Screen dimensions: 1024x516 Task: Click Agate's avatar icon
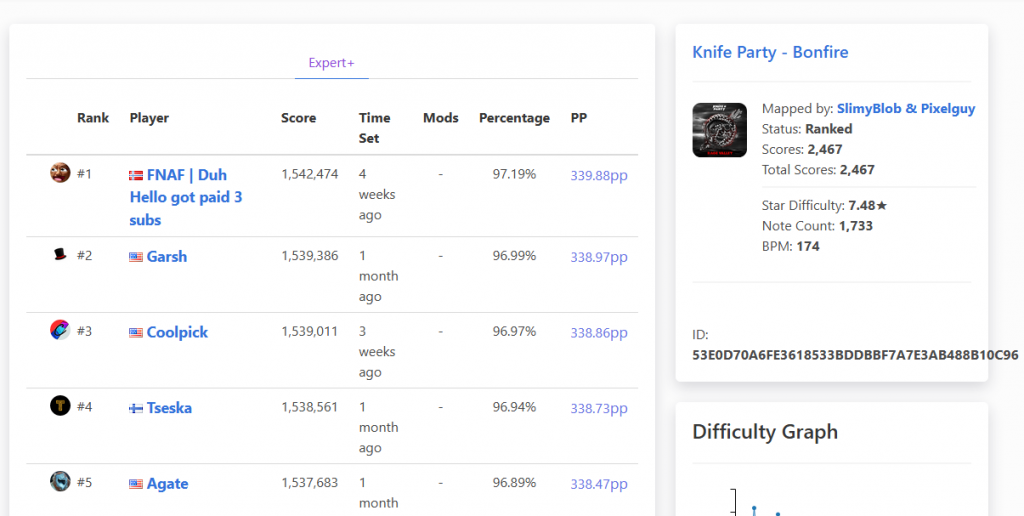pos(60,481)
